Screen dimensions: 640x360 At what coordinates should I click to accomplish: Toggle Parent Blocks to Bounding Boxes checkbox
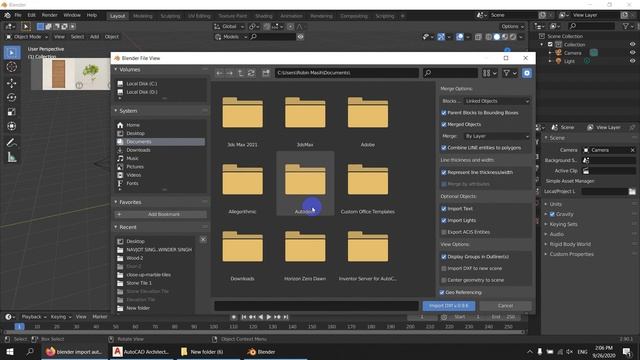pos(444,113)
